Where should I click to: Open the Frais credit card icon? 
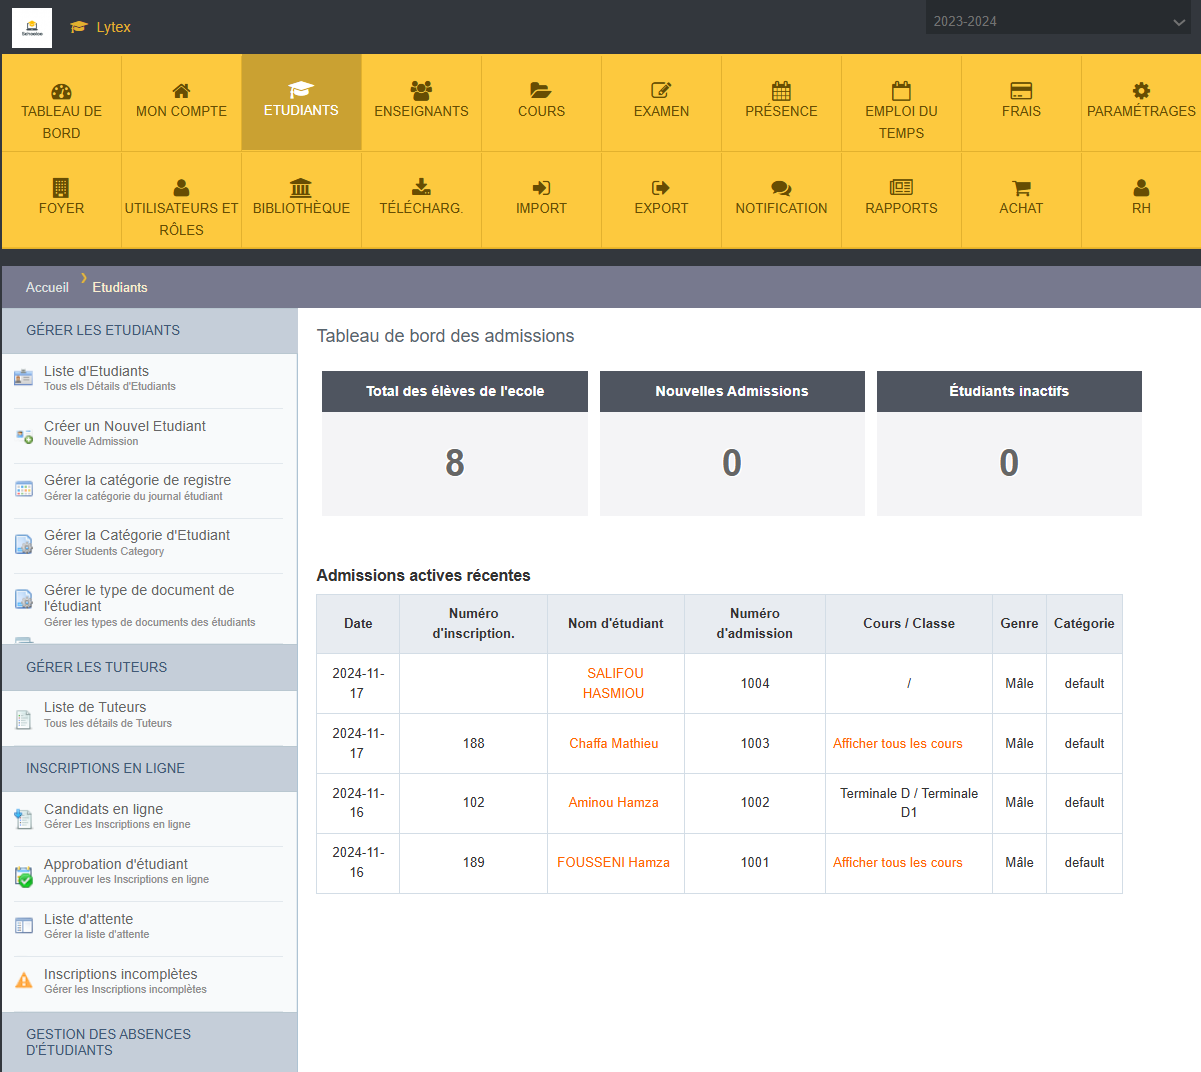click(x=1021, y=90)
